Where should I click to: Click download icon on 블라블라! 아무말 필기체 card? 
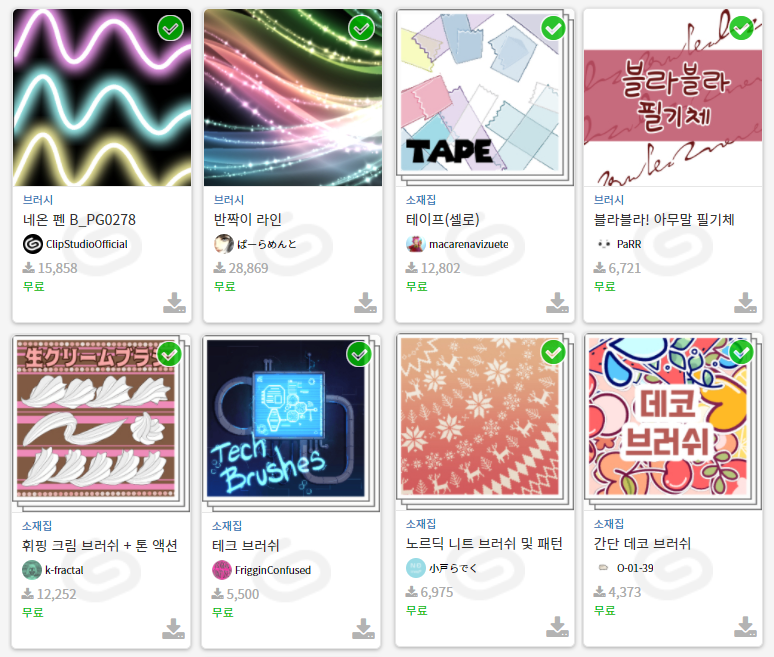(745, 303)
